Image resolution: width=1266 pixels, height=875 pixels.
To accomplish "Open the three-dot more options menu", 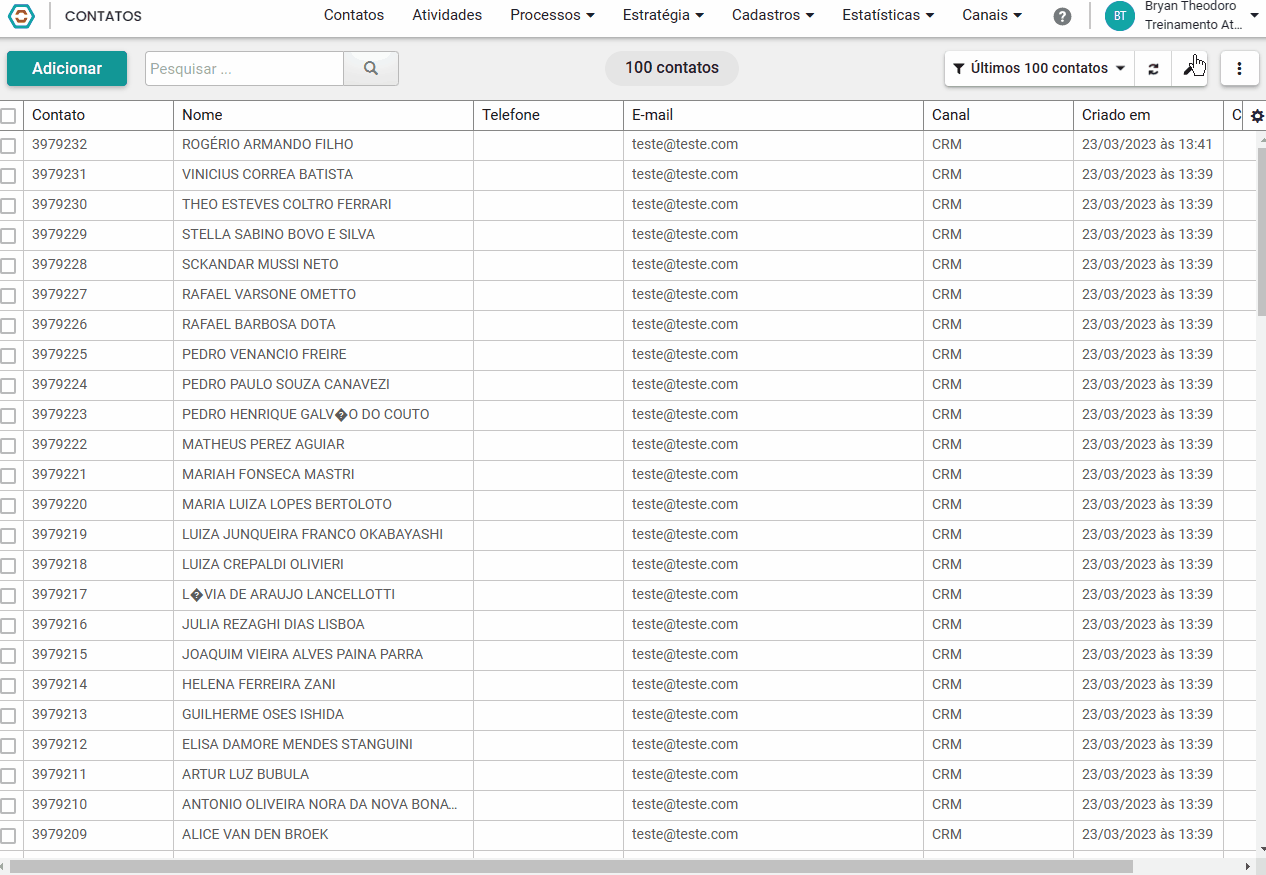I will point(1240,68).
